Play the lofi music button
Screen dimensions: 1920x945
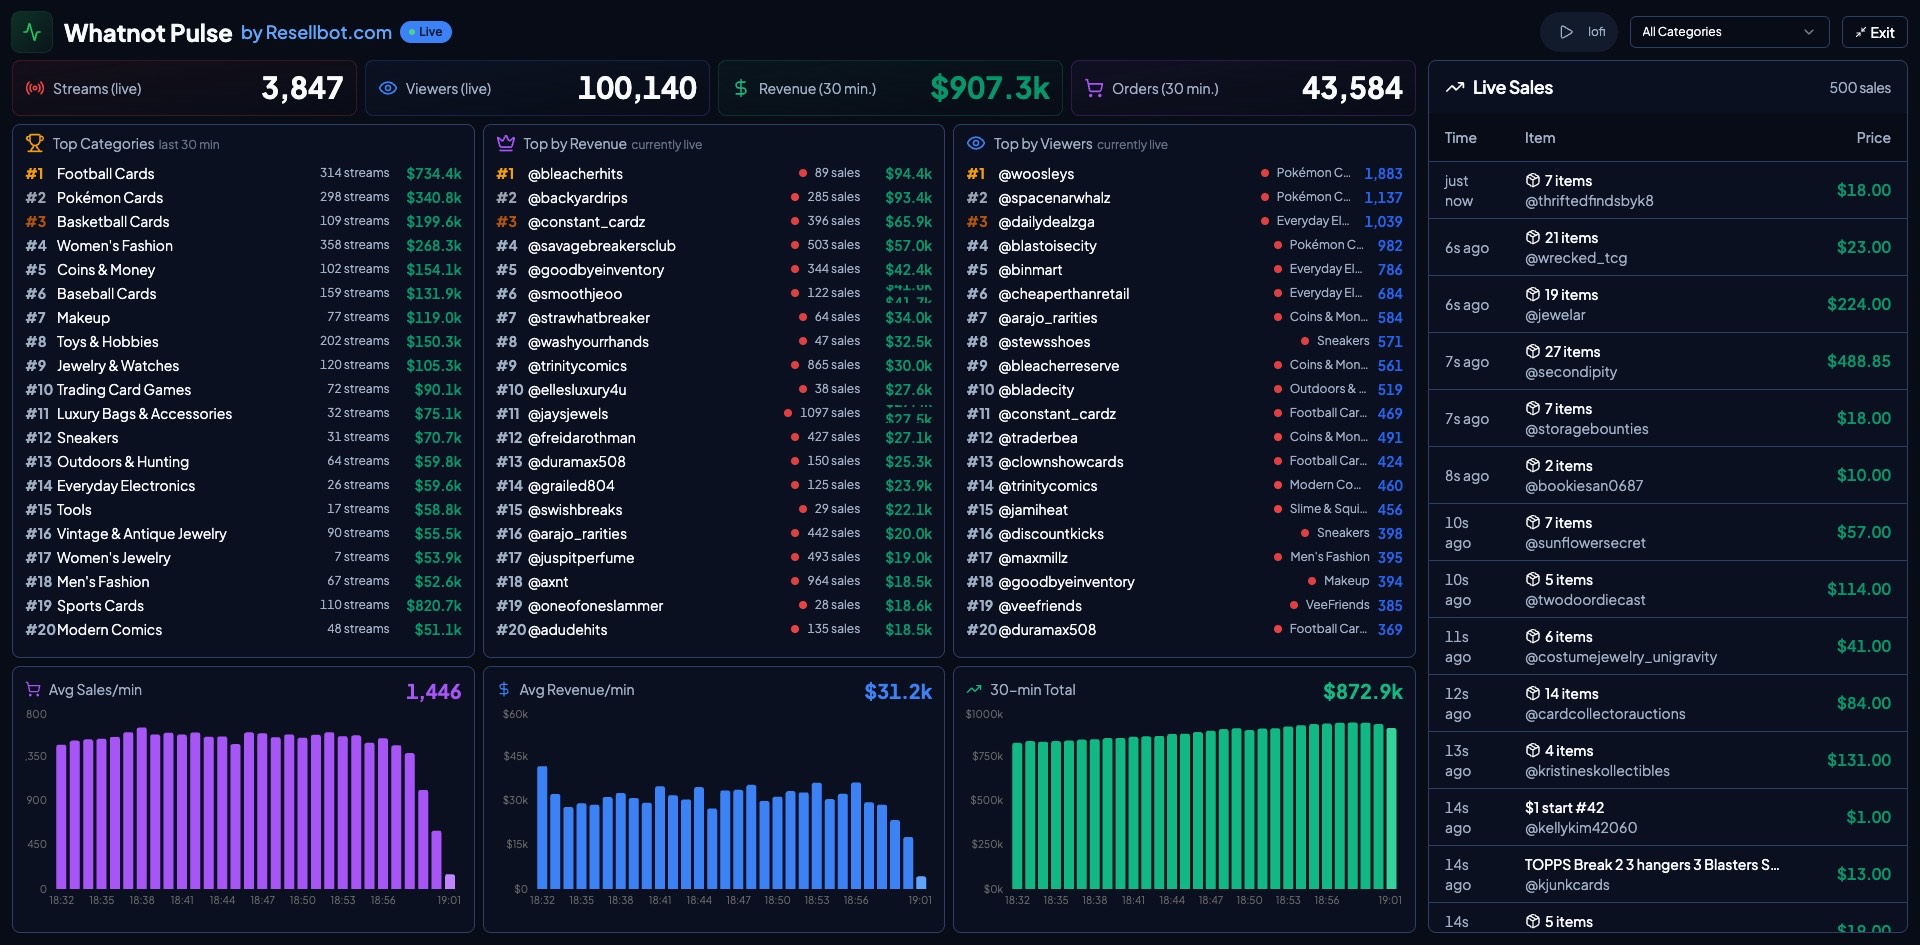(1580, 32)
